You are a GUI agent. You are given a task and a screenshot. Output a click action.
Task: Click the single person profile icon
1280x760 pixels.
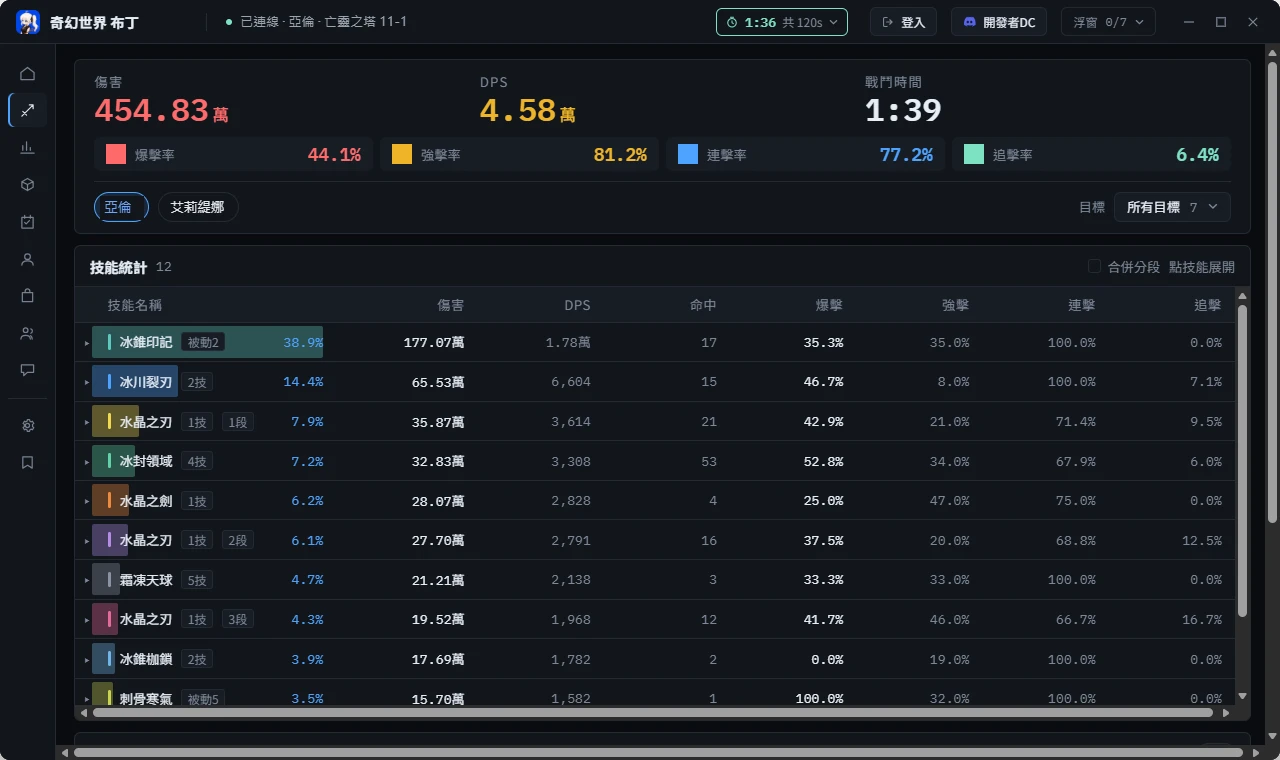coord(28,259)
